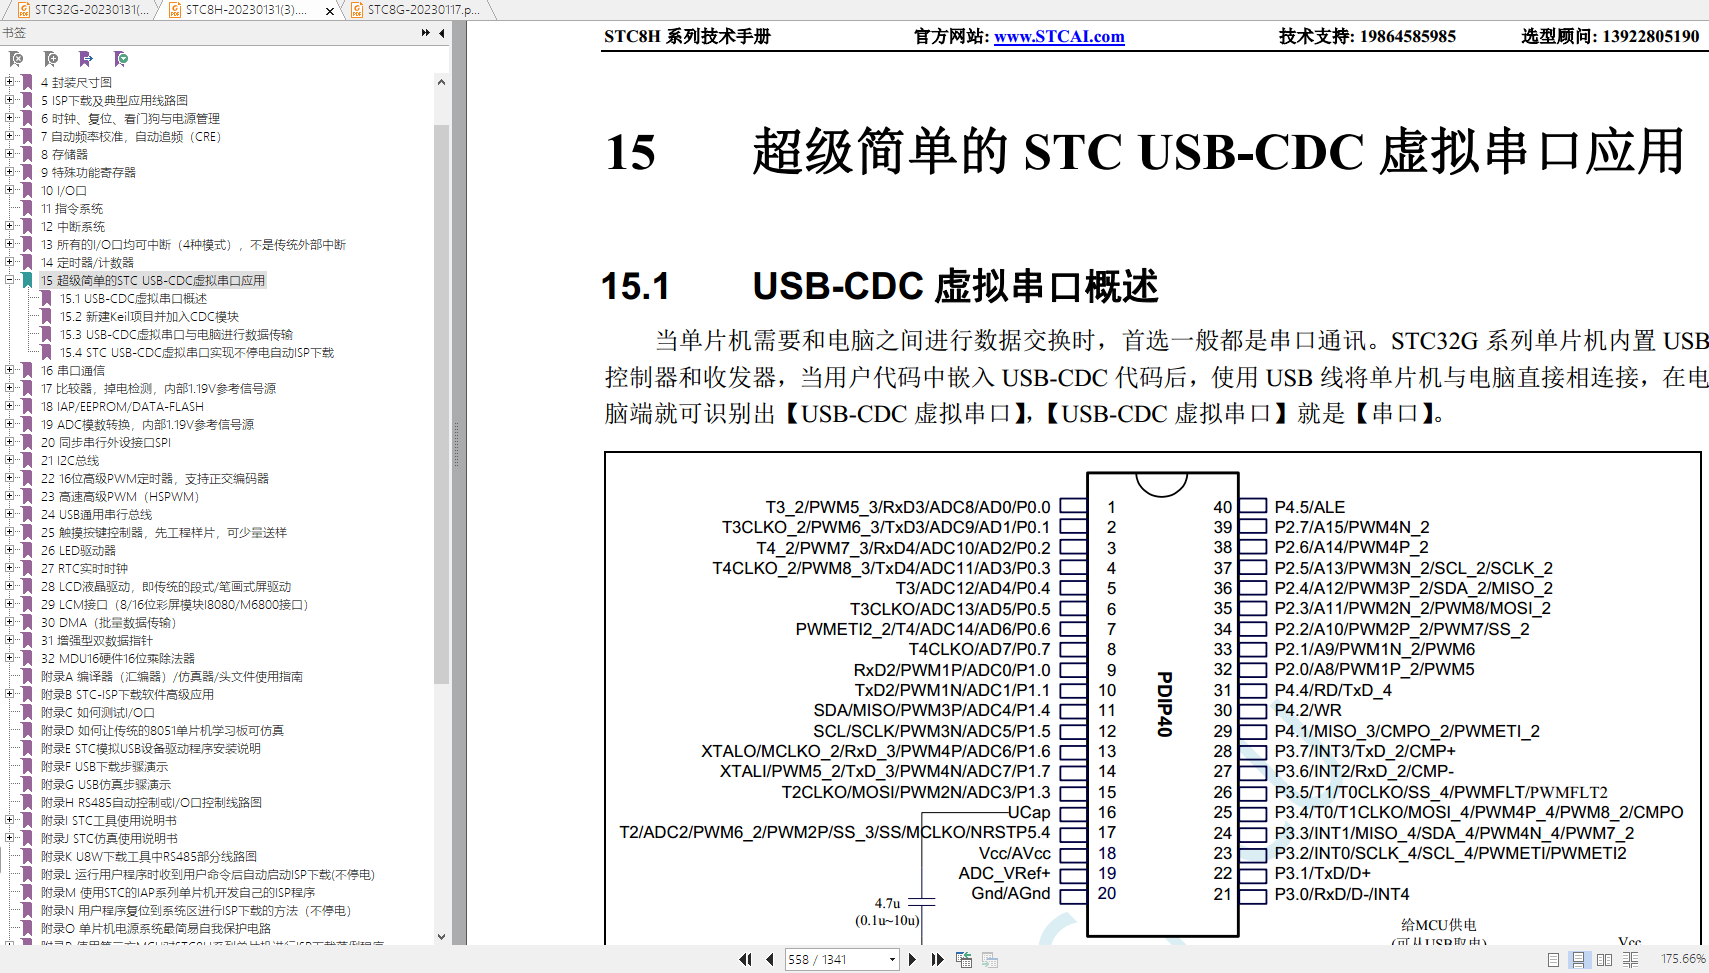Viewport: 1709px width, 973px height.
Task: Go to the previous page
Action: (769, 959)
